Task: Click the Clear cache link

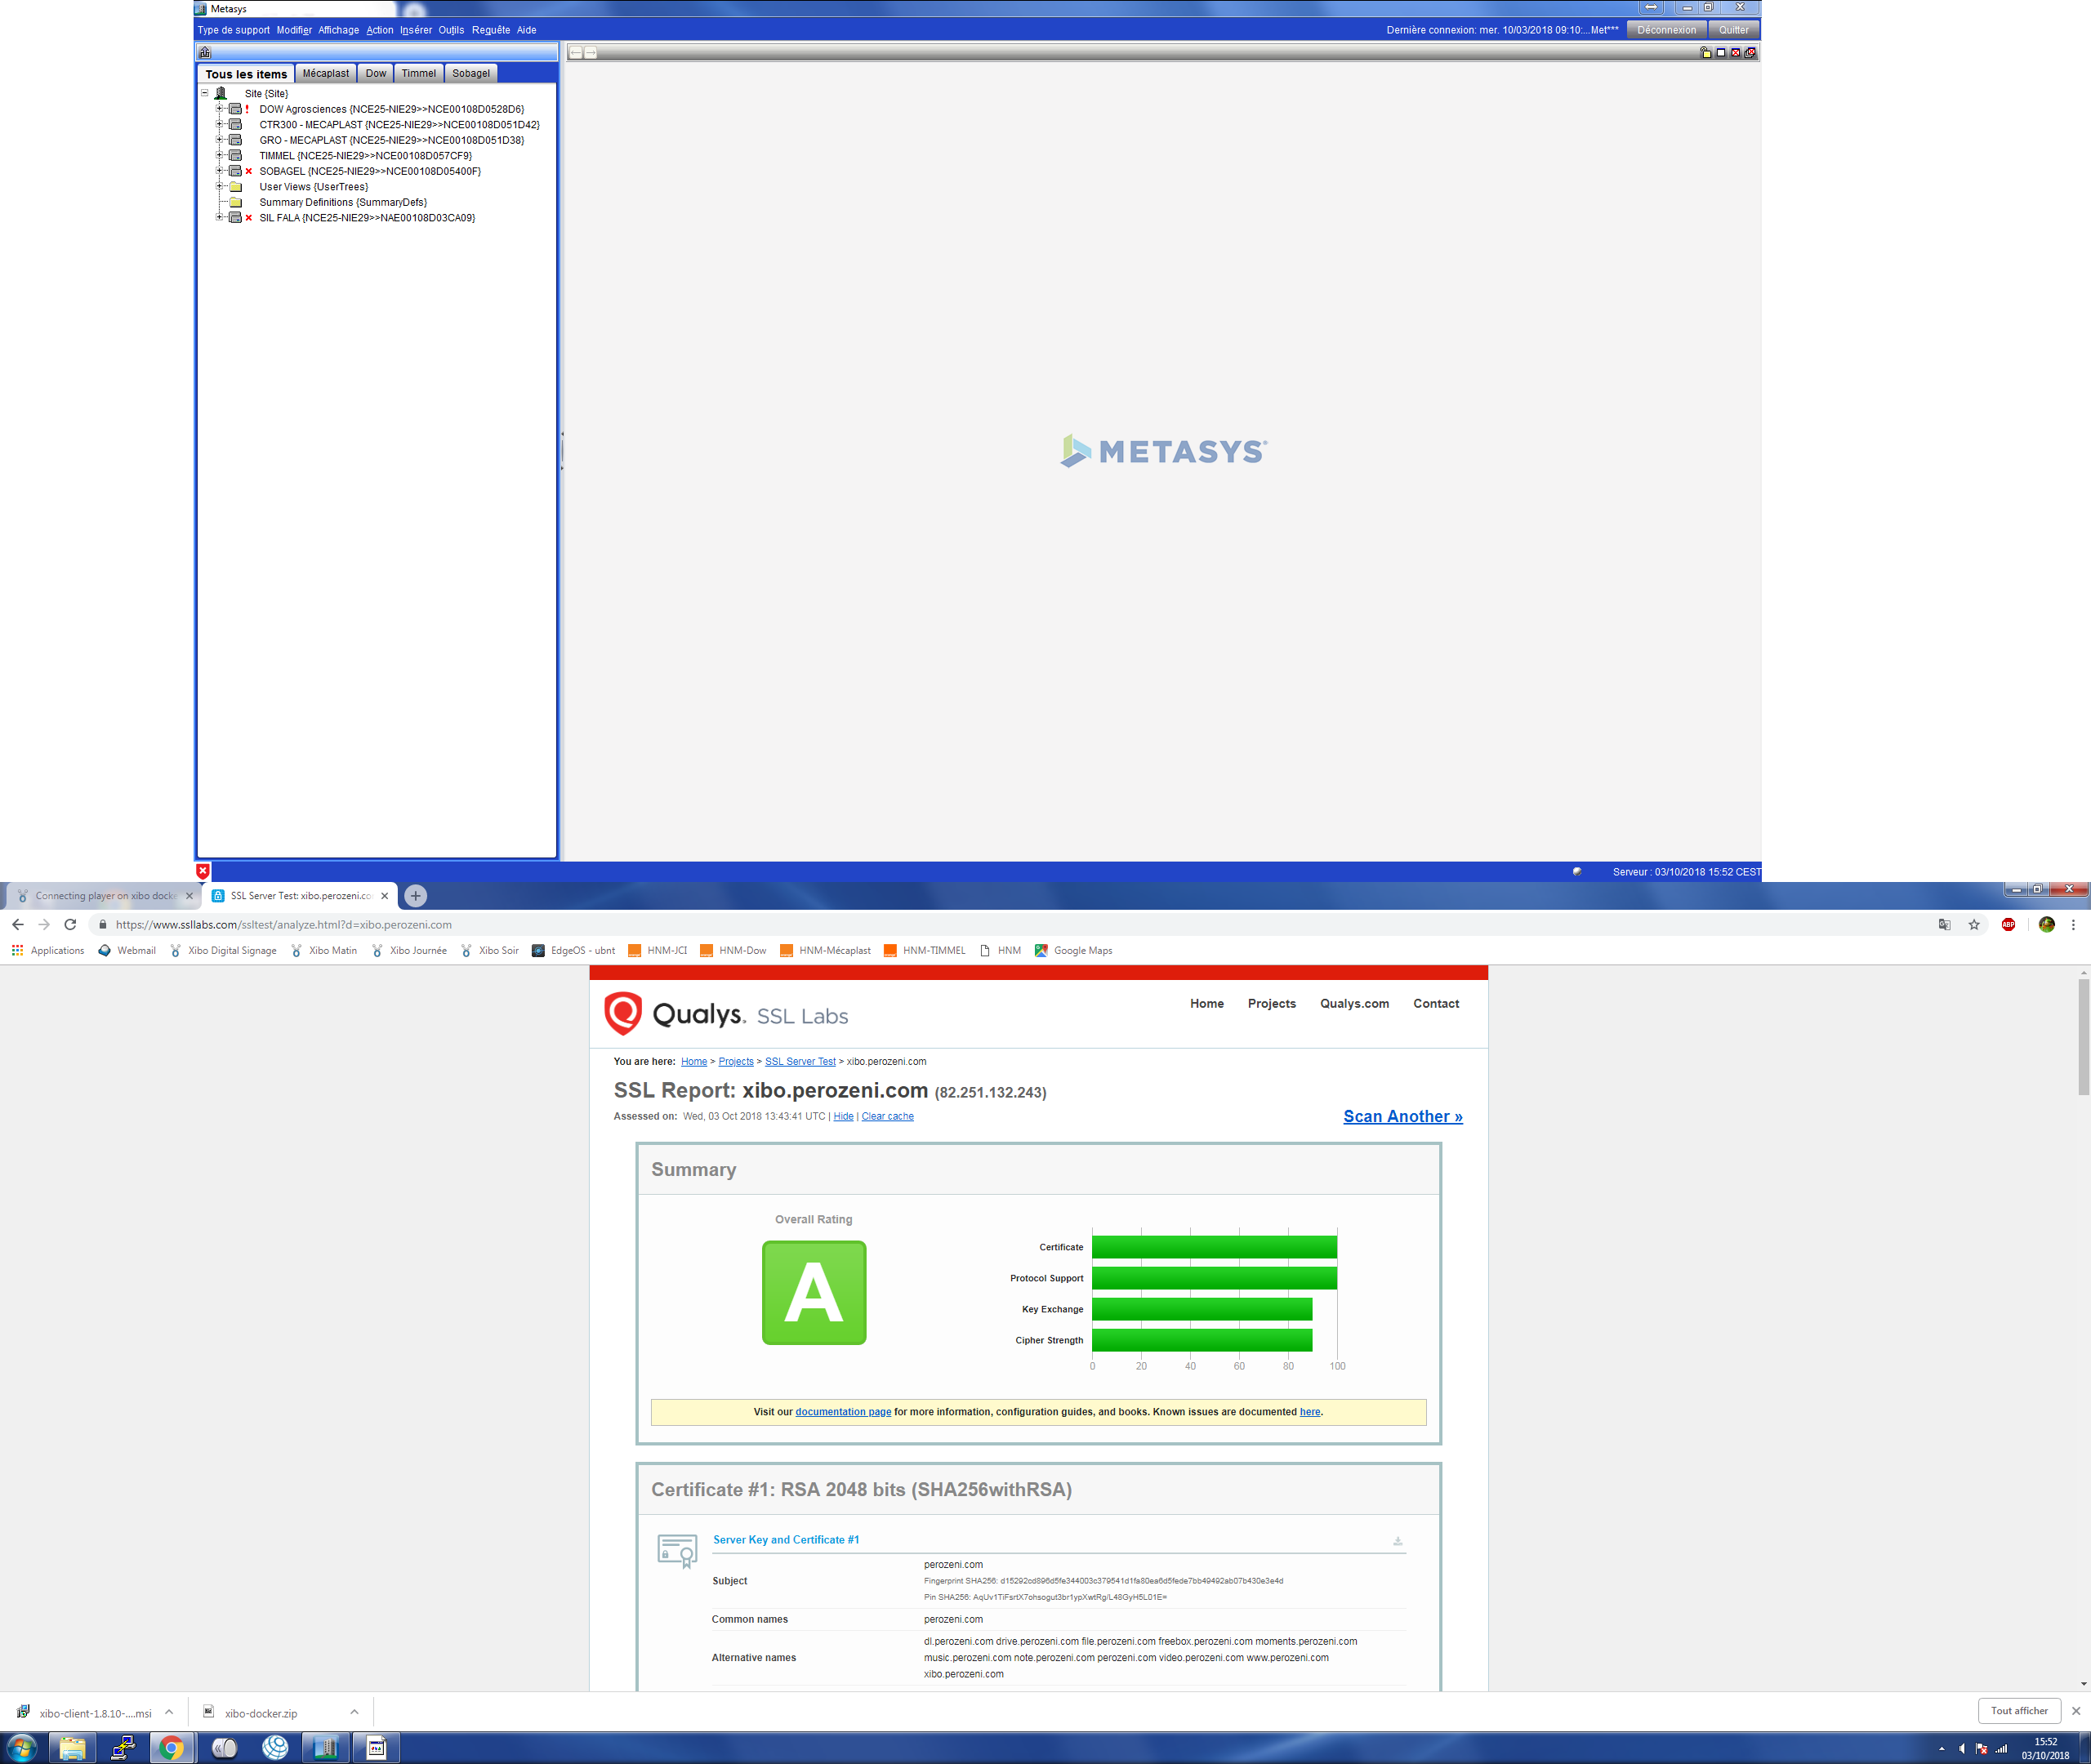Action: point(887,1116)
